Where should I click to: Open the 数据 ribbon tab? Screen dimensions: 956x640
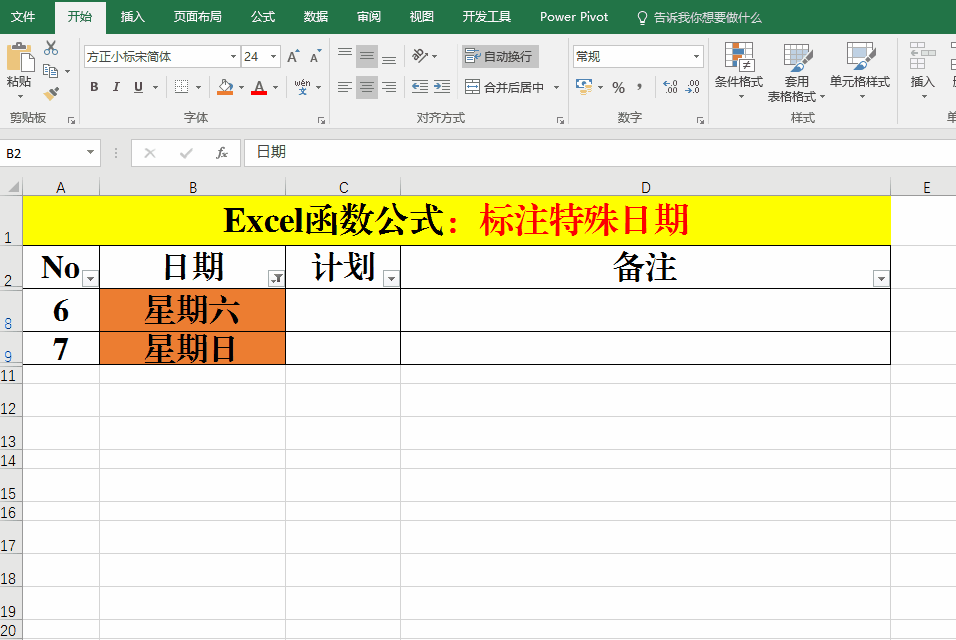pos(315,17)
